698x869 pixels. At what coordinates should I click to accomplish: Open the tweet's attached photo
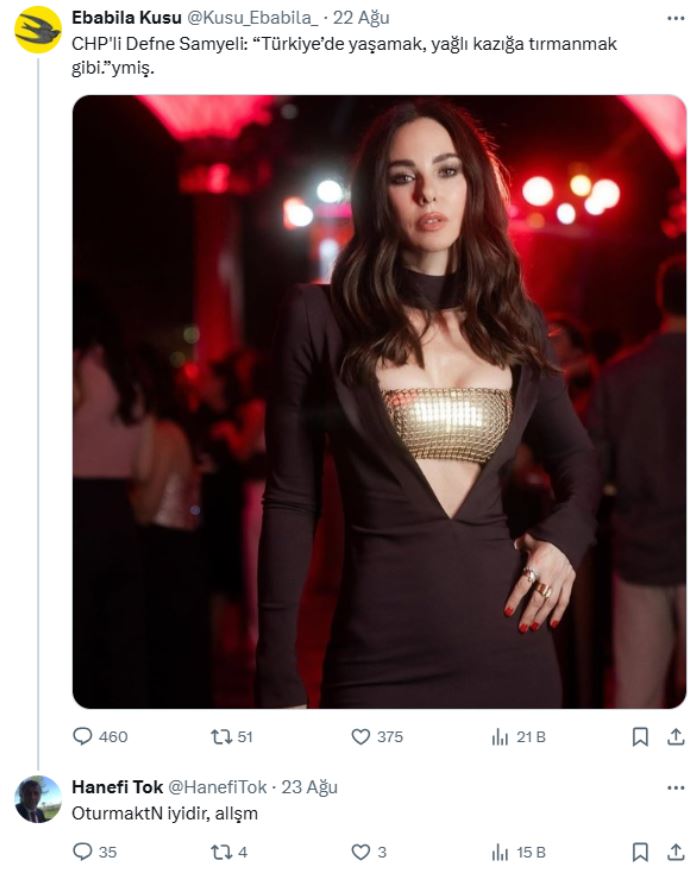point(379,401)
